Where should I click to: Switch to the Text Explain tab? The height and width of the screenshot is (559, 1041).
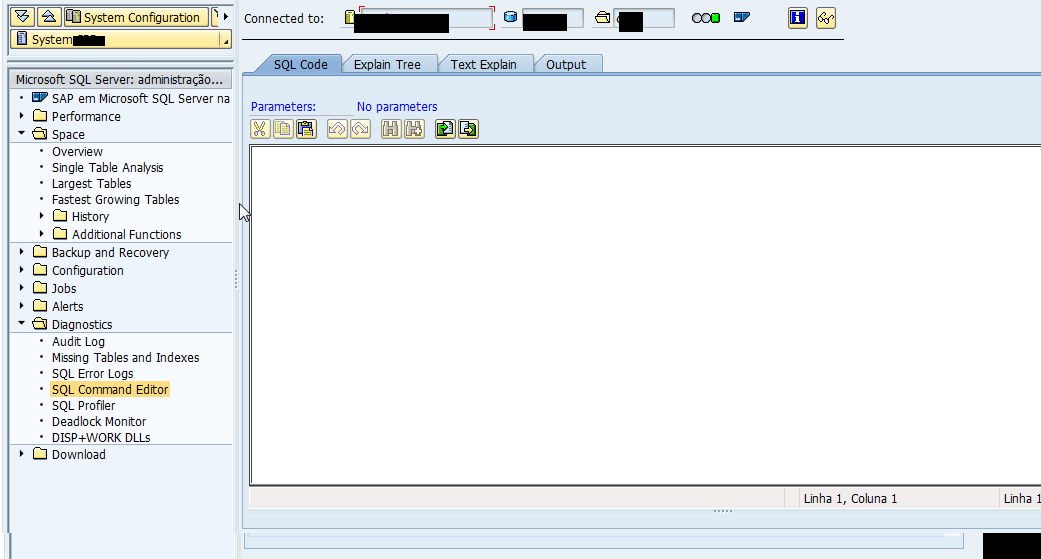click(483, 64)
